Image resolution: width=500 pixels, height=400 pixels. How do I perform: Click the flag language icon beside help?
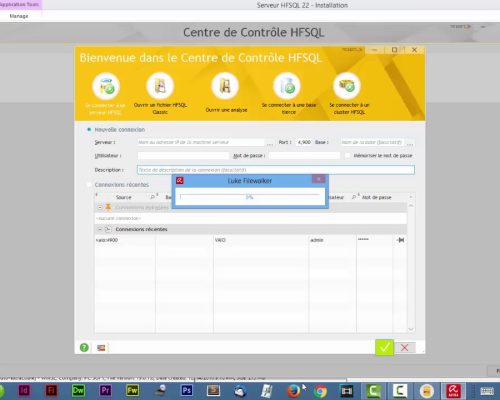click(x=101, y=348)
